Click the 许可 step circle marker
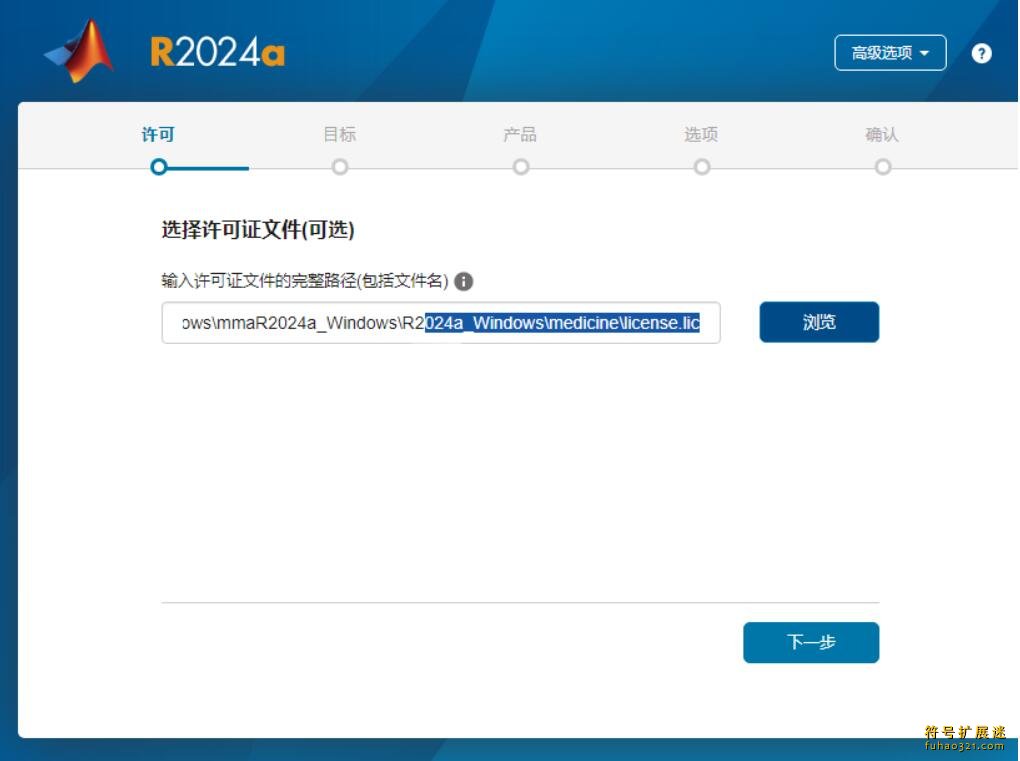This screenshot has width=1020, height=761. point(159,167)
